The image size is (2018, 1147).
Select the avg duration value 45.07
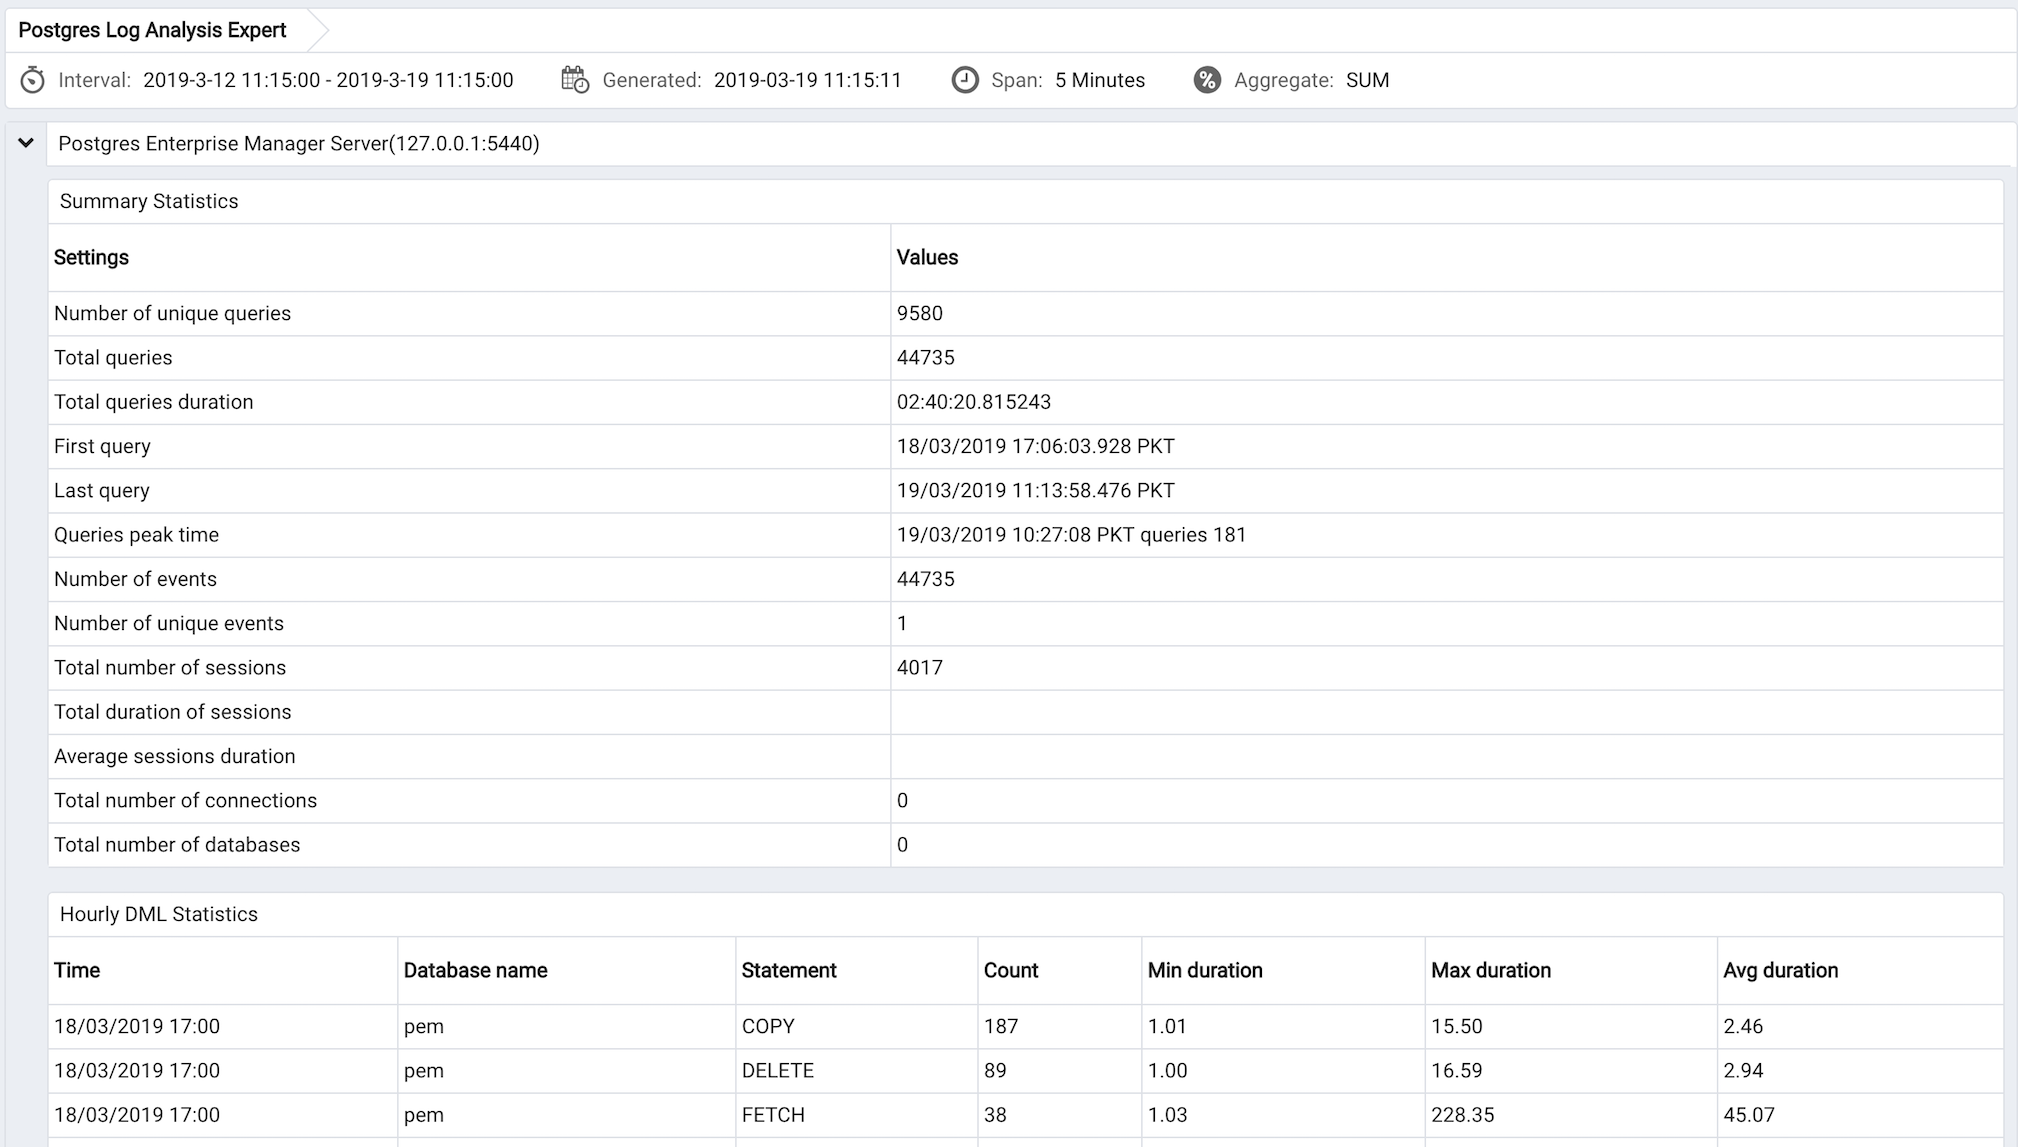tap(1749, 1115)
